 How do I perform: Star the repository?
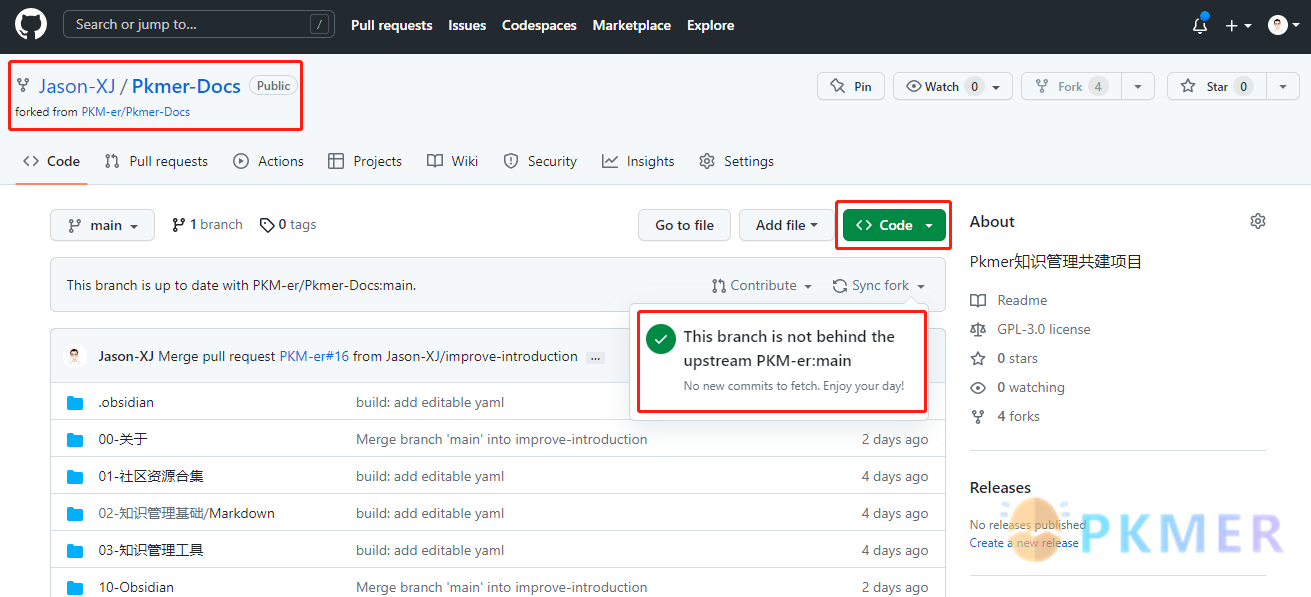point(1216,87)
